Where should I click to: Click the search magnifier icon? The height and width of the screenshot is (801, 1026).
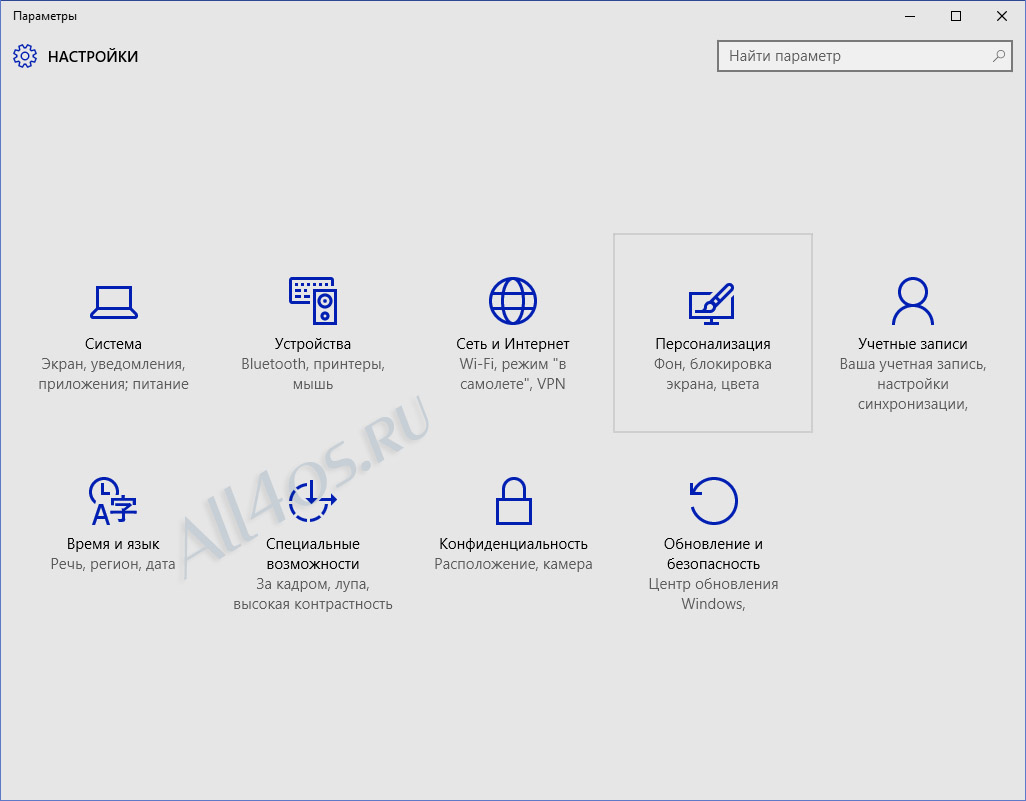(999, 56)
